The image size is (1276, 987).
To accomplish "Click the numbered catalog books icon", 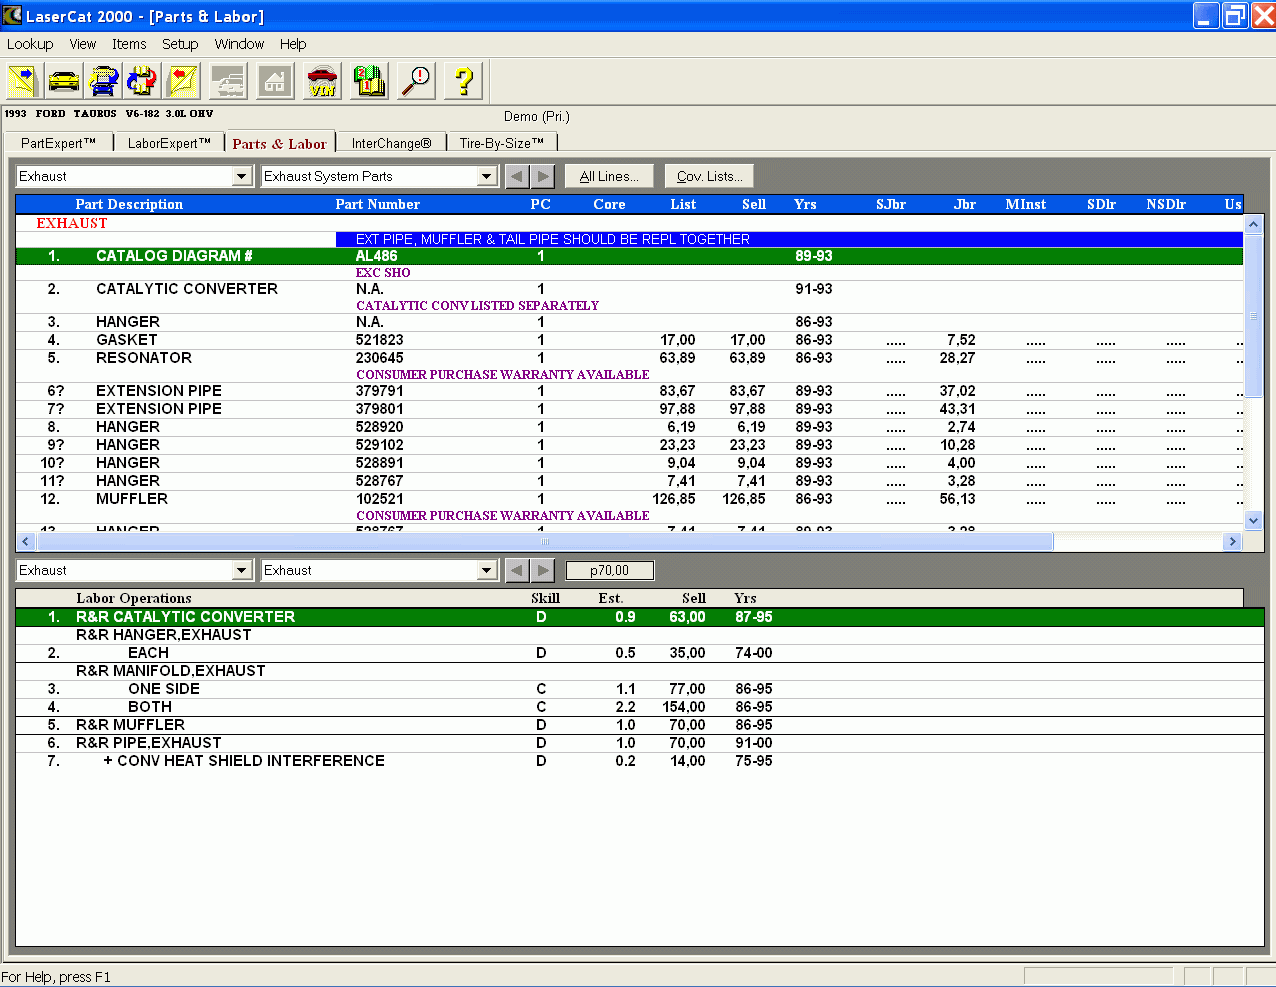I will click(x=369, y=81).
